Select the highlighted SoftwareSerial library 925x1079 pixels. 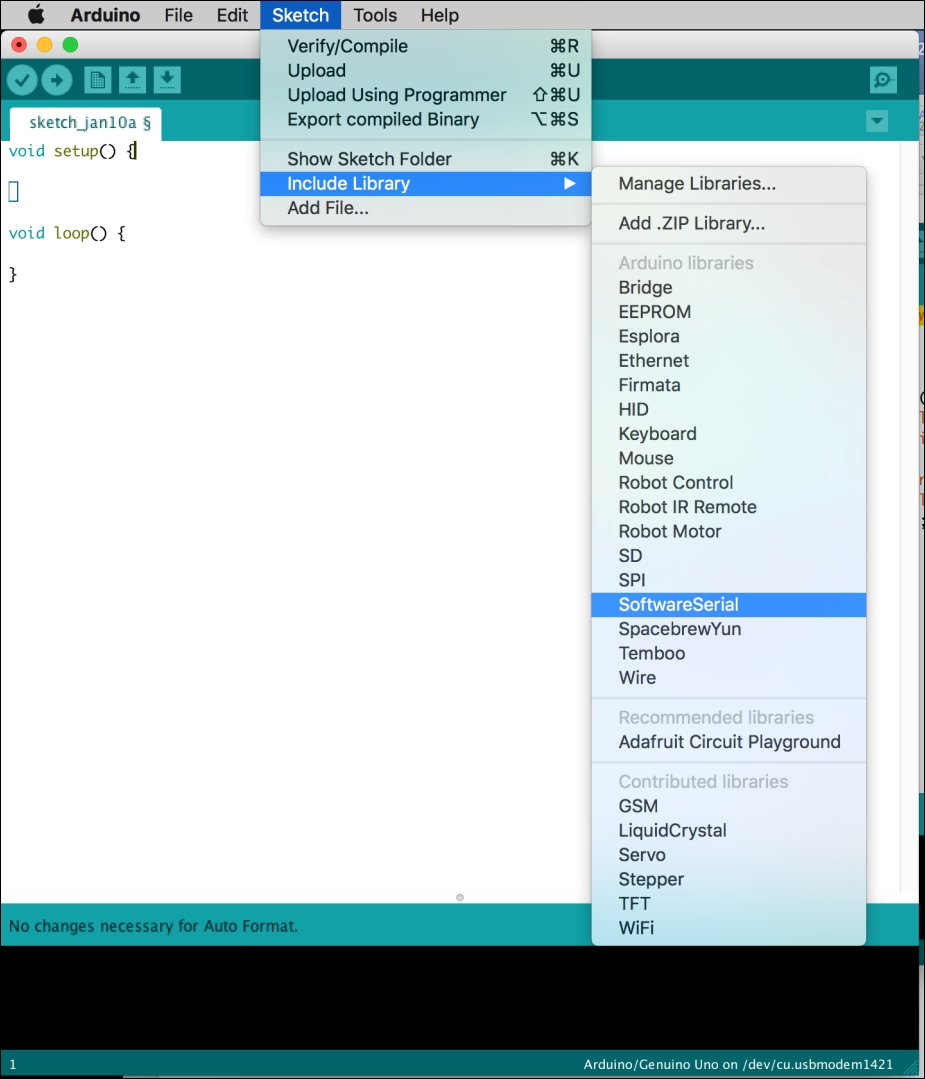(729, 605)
